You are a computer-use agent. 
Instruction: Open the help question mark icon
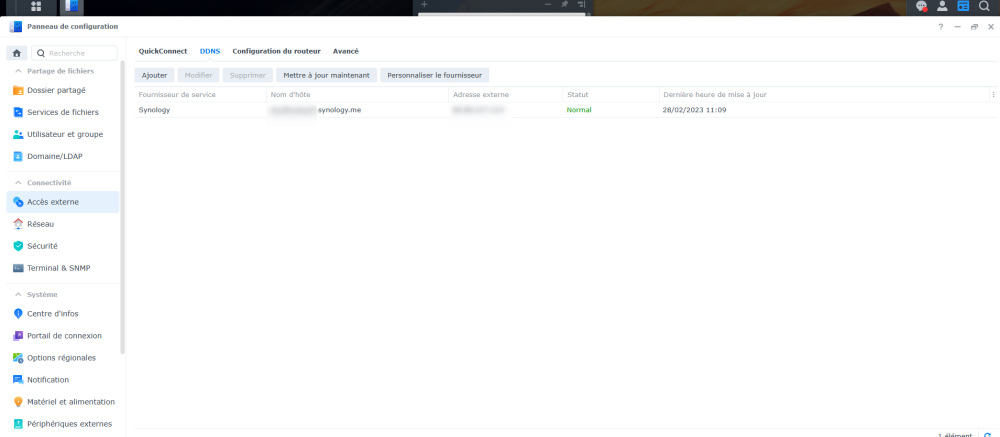tap(941, 27)
